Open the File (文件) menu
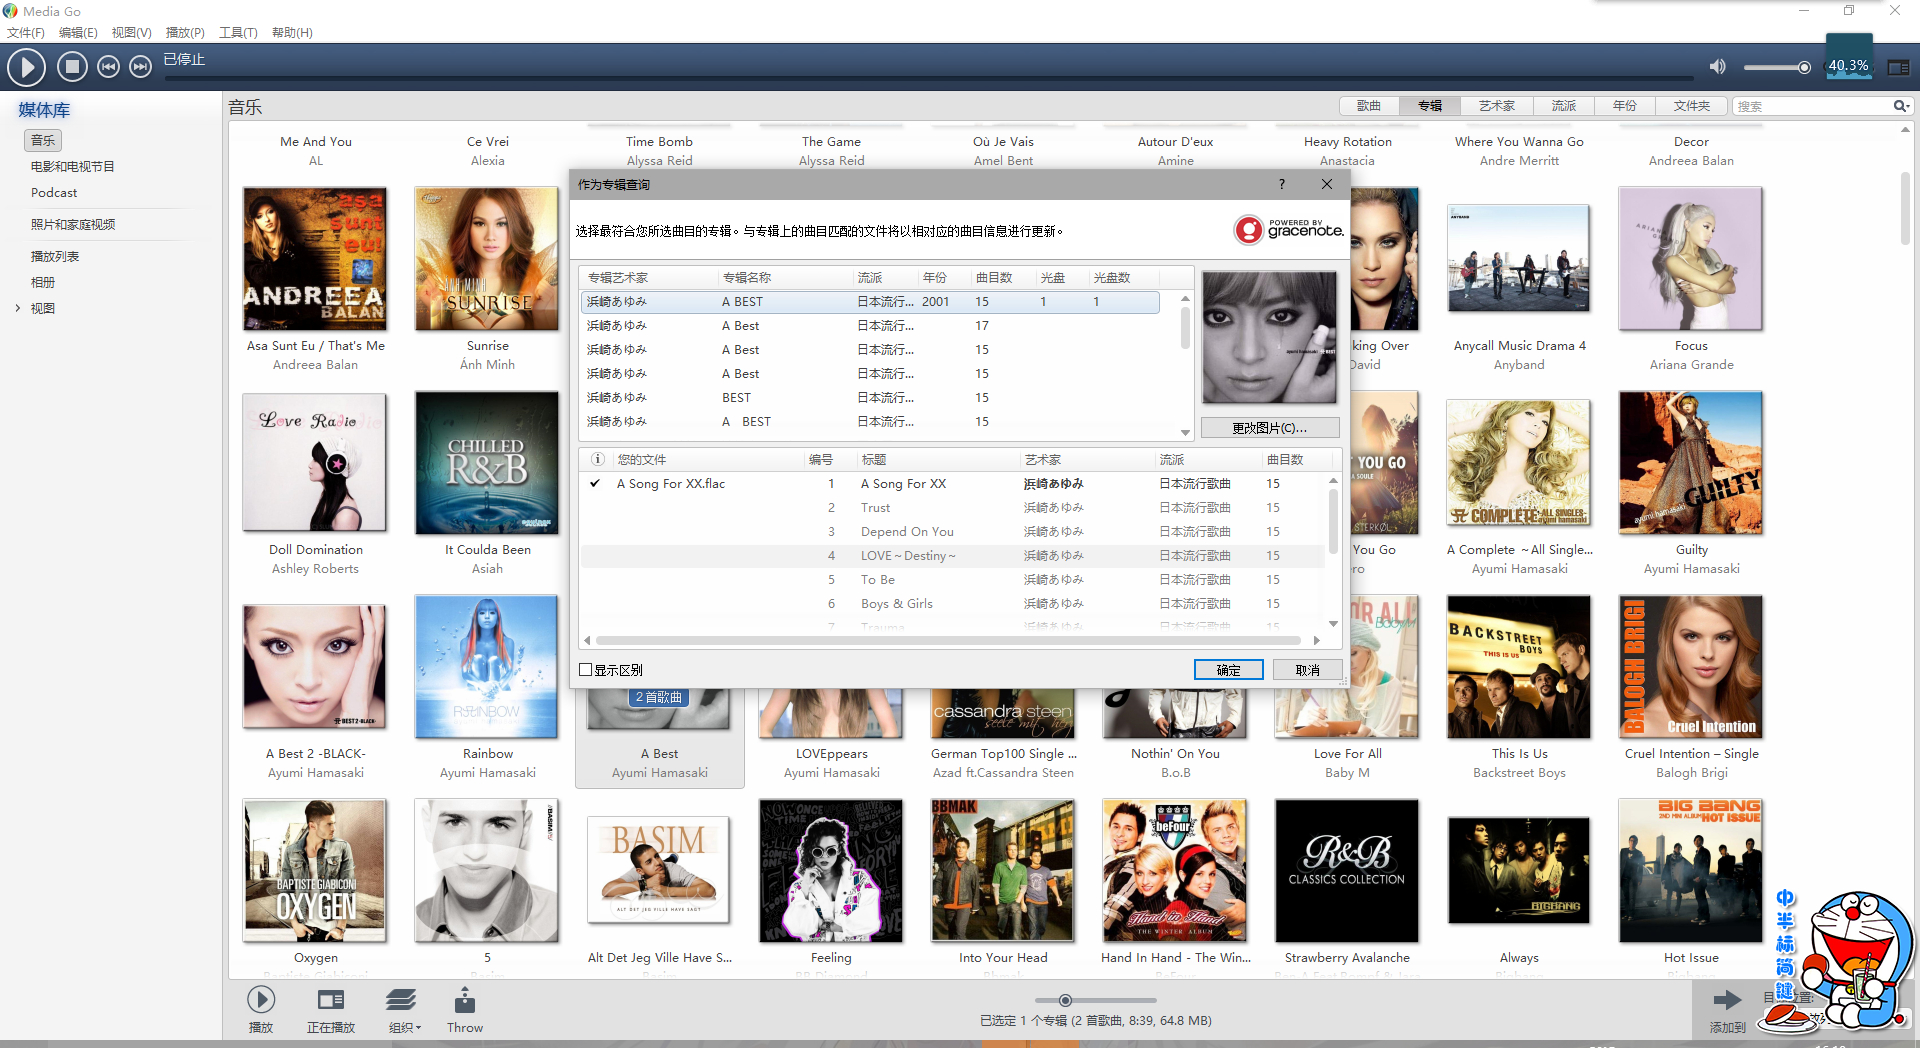 (x=26, y=33)
